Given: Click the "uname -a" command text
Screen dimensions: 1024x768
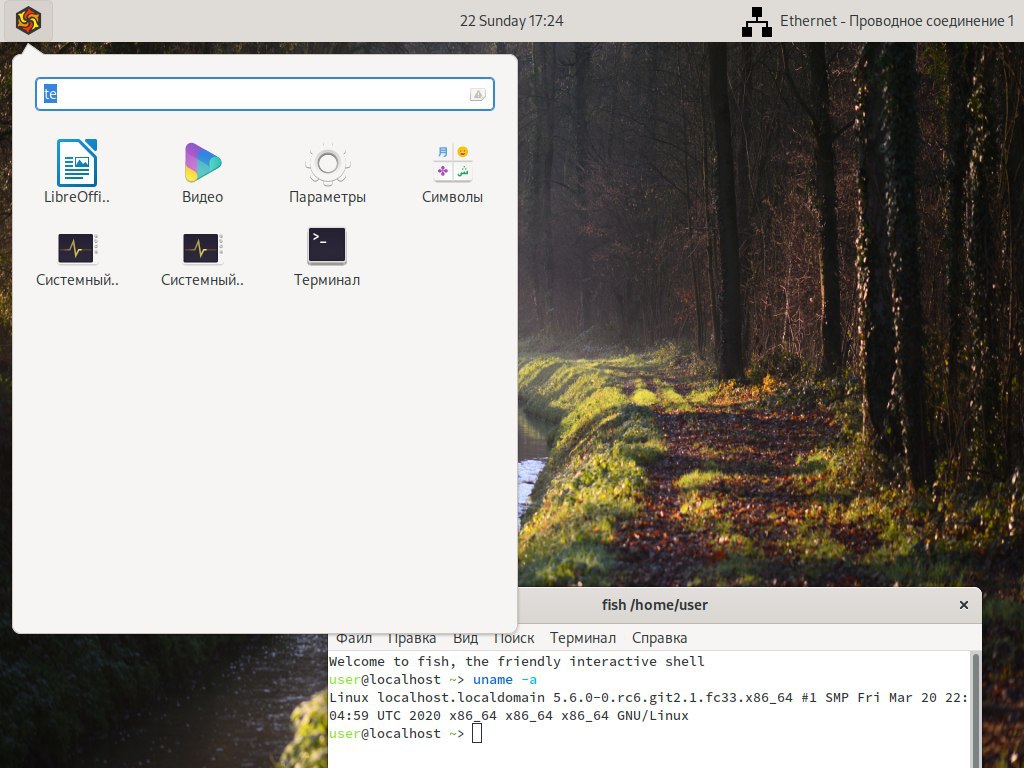Looking at the screenshot, I should [505, 679].
